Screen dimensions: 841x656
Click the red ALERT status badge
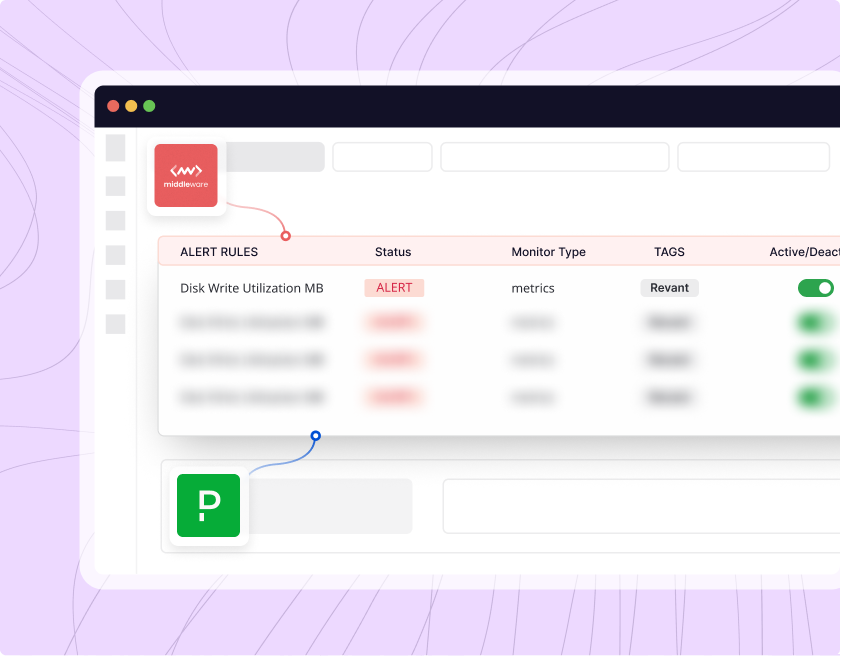tap(394, 288)
